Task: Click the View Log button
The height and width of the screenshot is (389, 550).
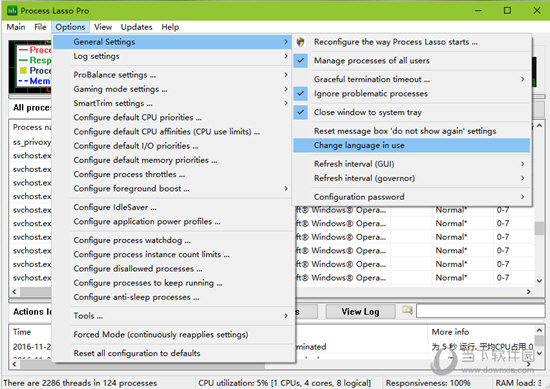Action: click(360, 311)
